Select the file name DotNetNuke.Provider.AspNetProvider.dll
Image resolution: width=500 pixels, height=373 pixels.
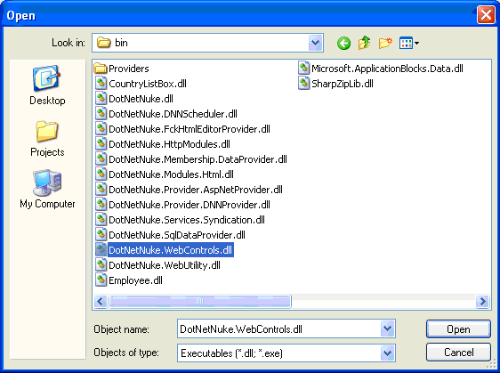pyautogui.click(x=195, y=190)
